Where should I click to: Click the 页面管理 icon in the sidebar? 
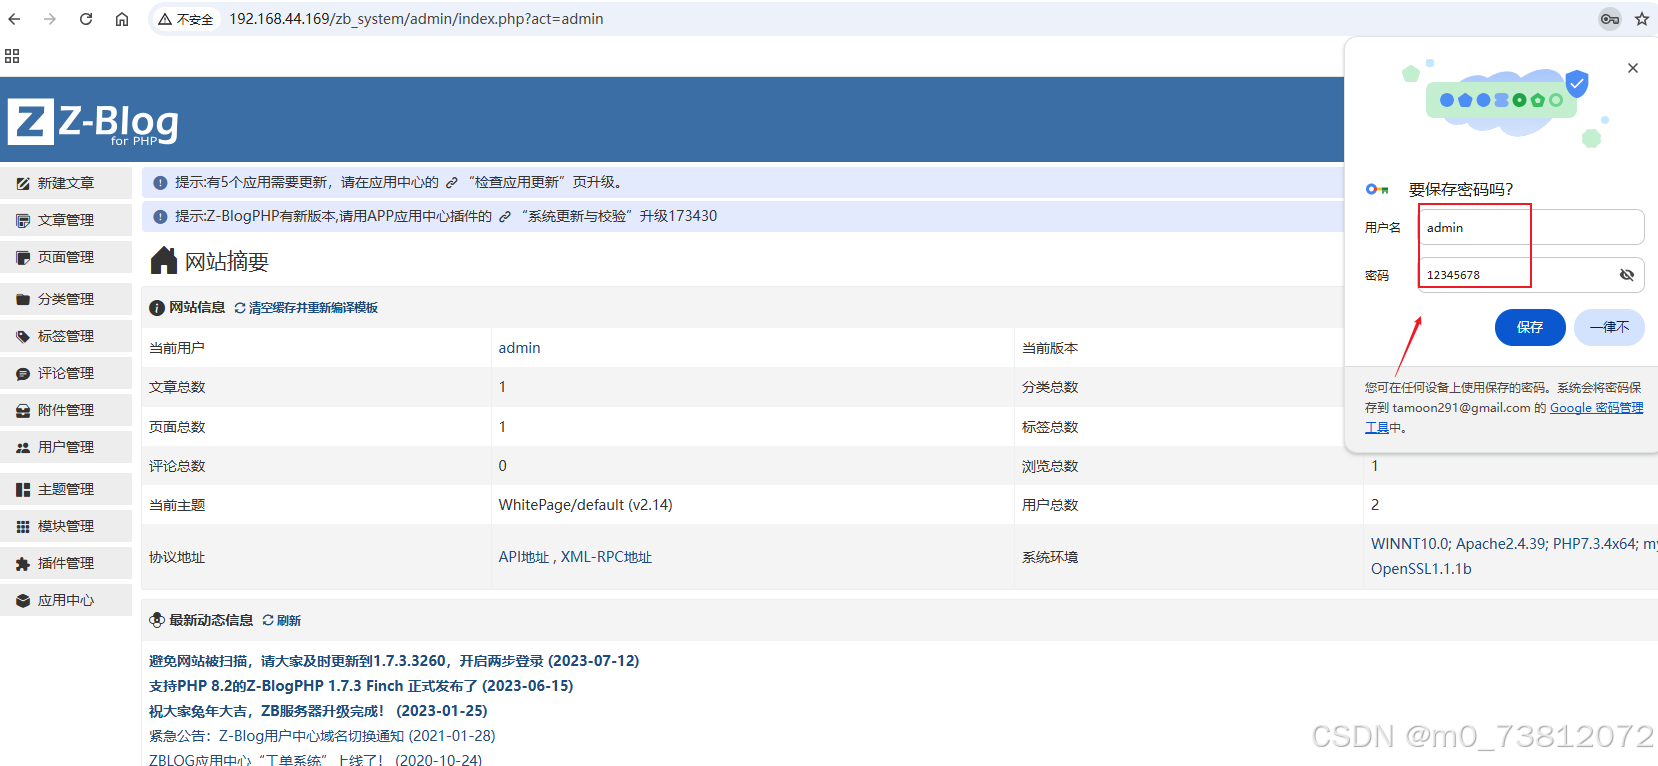click(23, 258)
